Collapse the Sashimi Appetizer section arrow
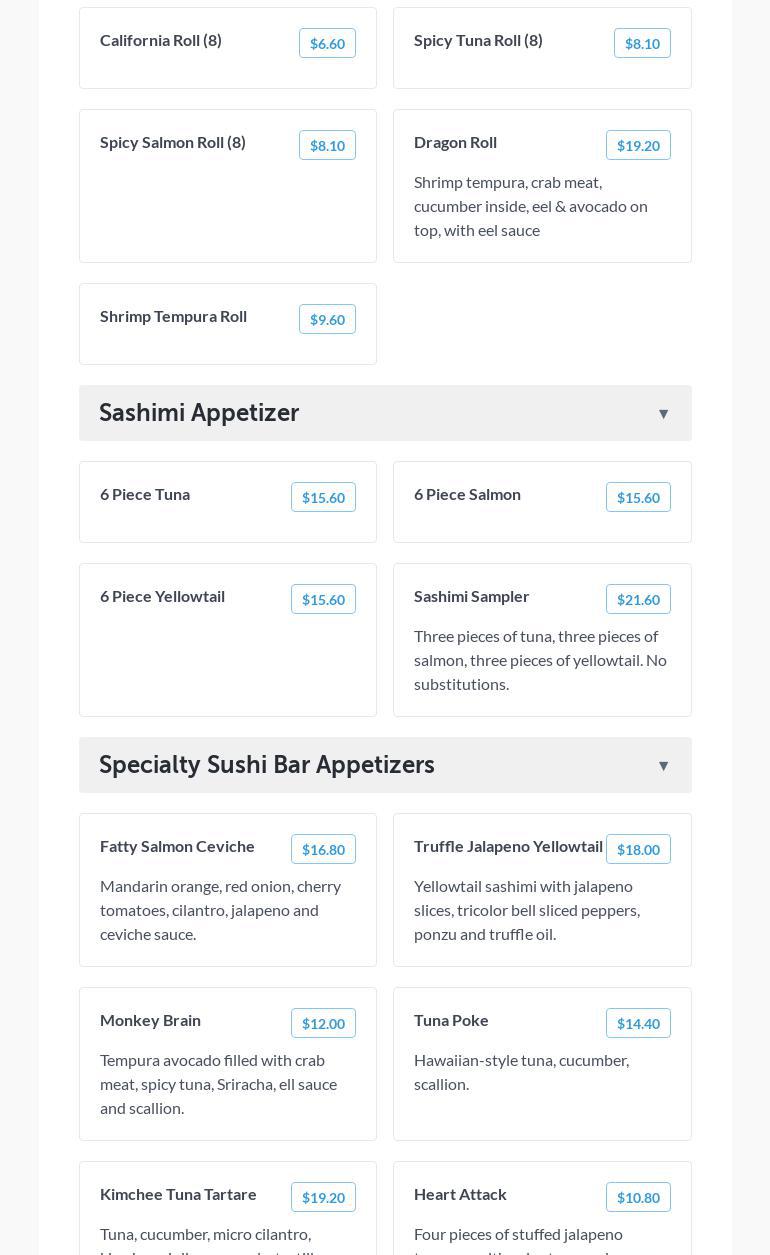 (x=663, y=414)
